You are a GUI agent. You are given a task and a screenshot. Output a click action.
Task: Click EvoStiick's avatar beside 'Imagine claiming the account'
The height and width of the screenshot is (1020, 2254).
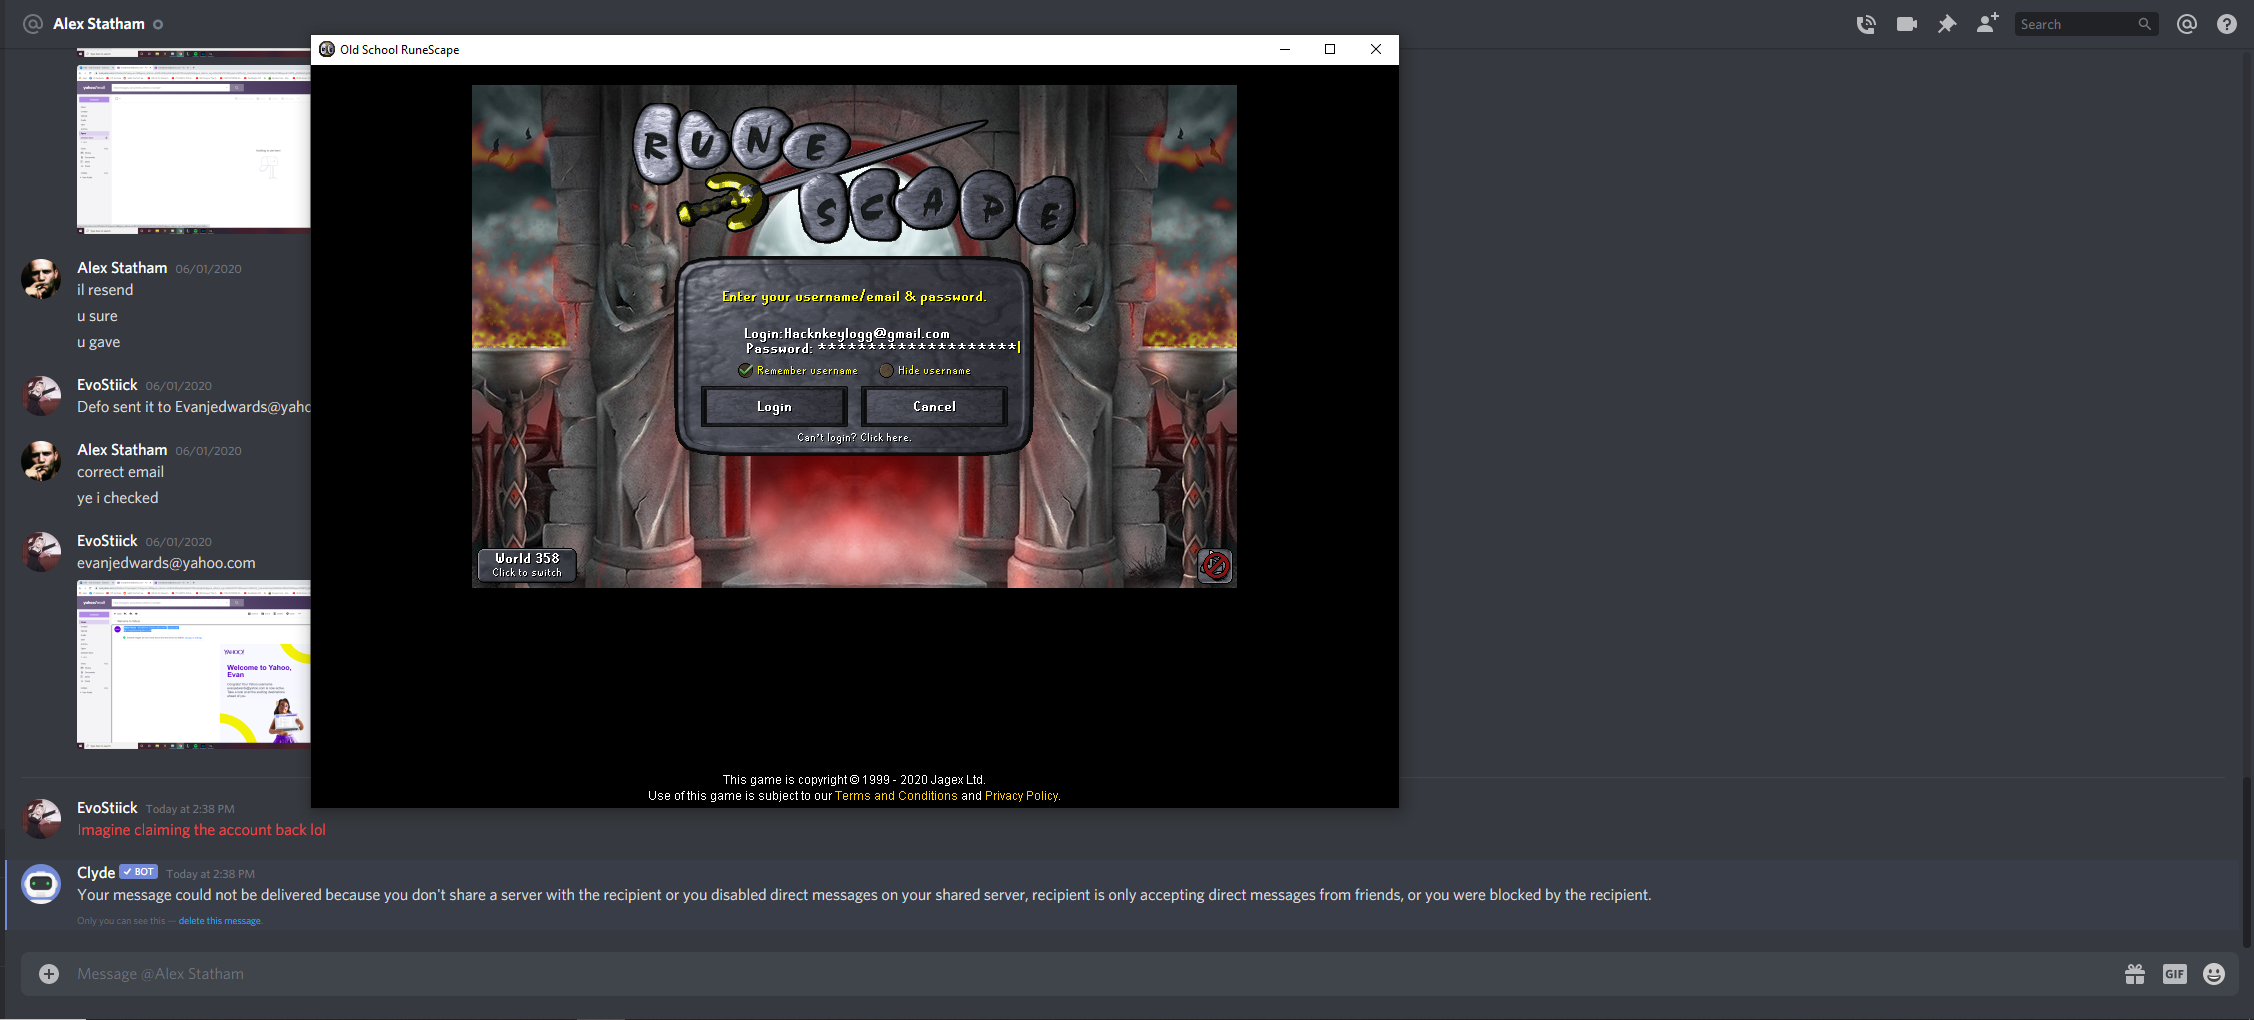[41, 819]
